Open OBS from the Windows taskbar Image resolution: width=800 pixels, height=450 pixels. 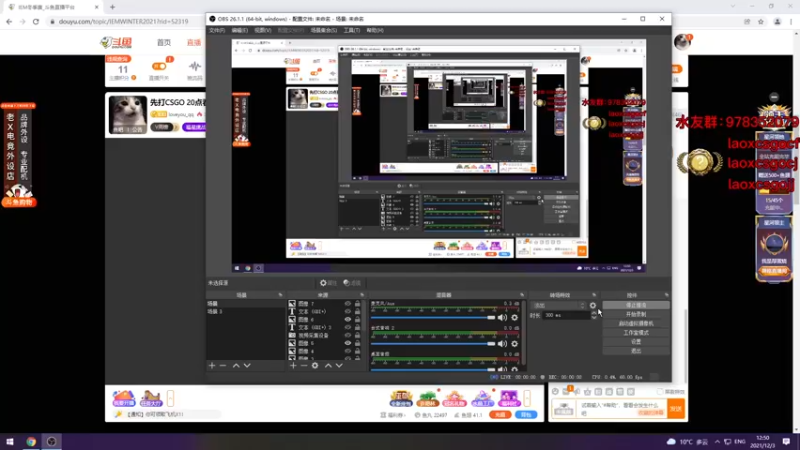pos(52,442)
